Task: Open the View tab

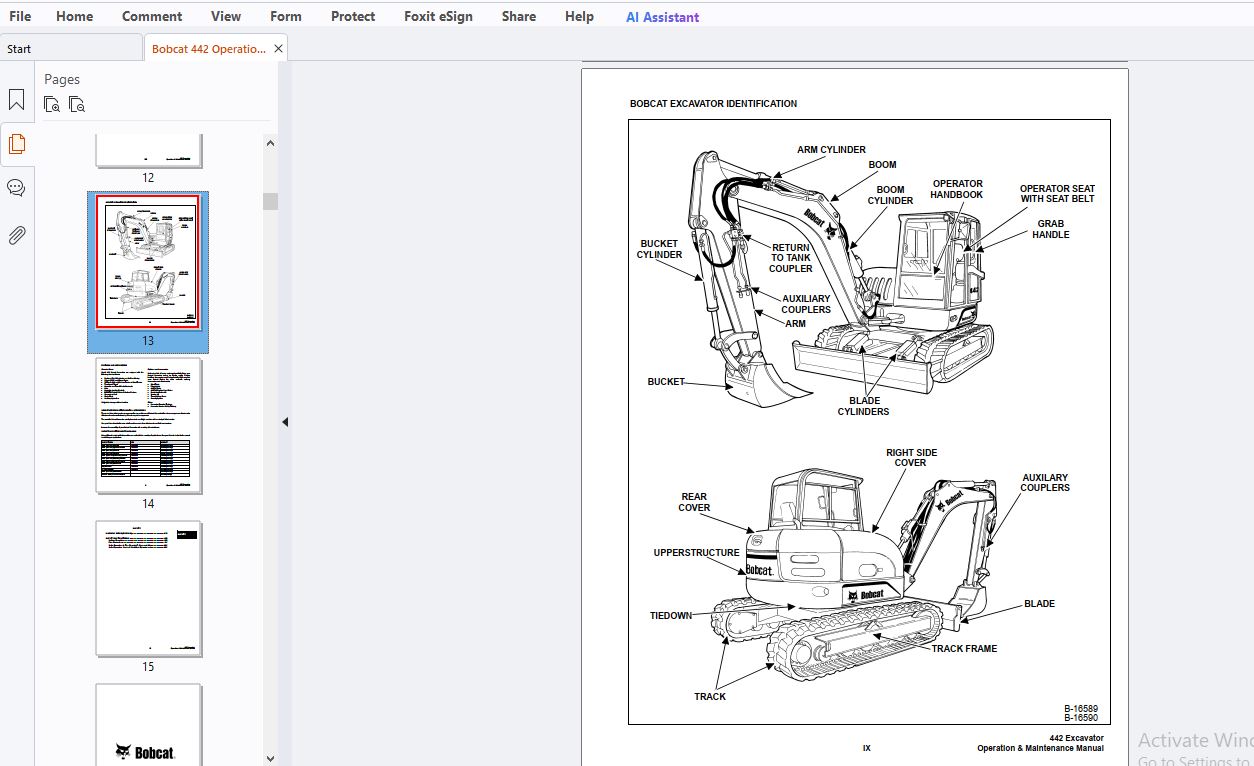Action: click(226, 16)
